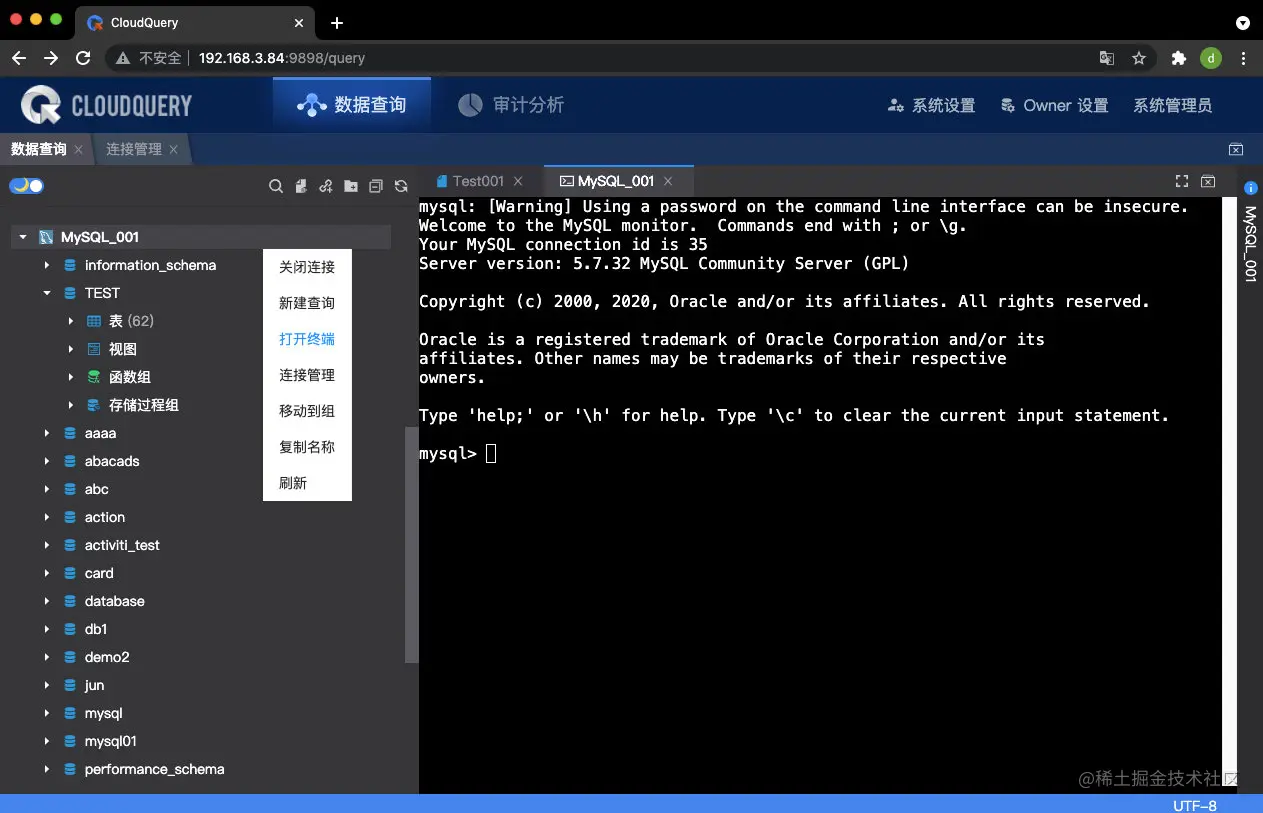Screen dimensions: 1263x813
Task: Click the MySQL dolphin icon of MySQL_001
Action: [46, 237]
